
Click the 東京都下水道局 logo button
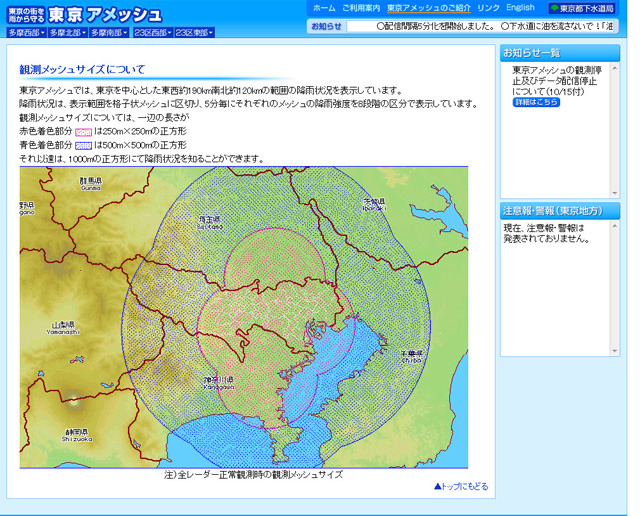pos(582,9)
